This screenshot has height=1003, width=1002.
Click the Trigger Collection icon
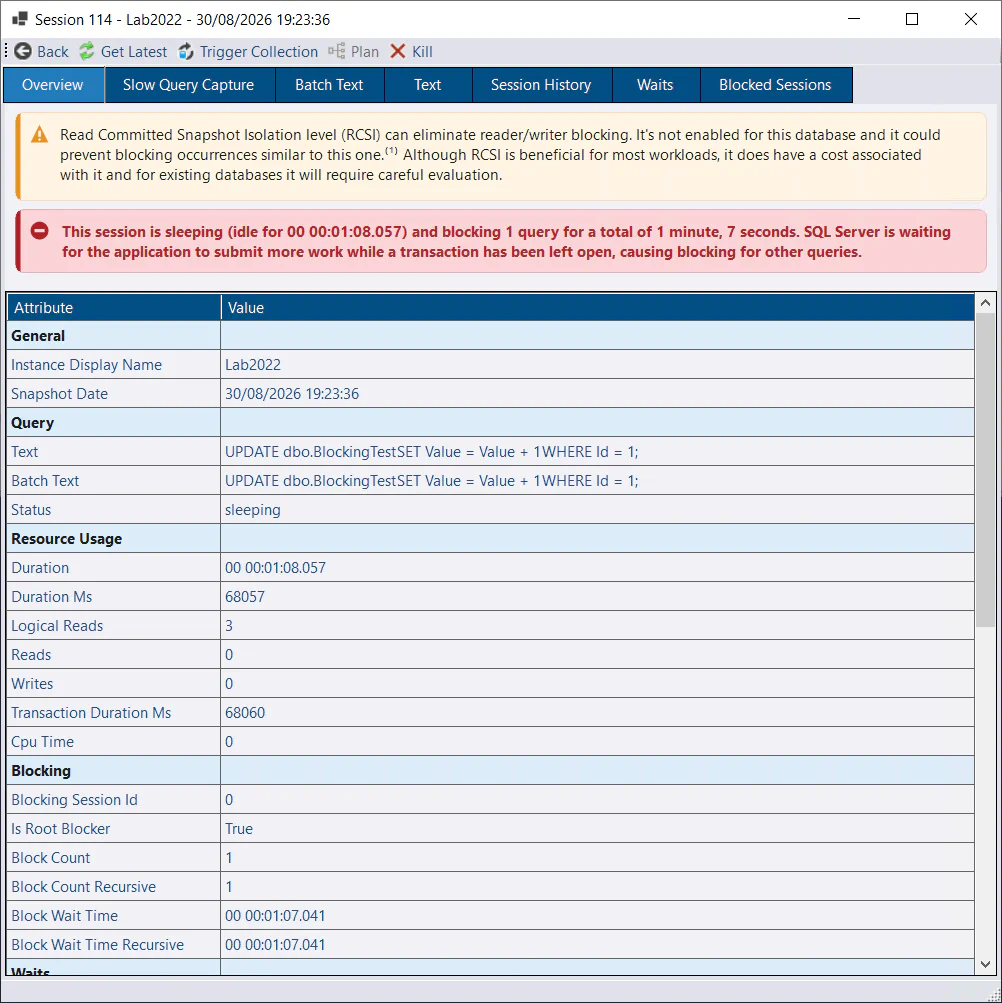click(186, 51)
